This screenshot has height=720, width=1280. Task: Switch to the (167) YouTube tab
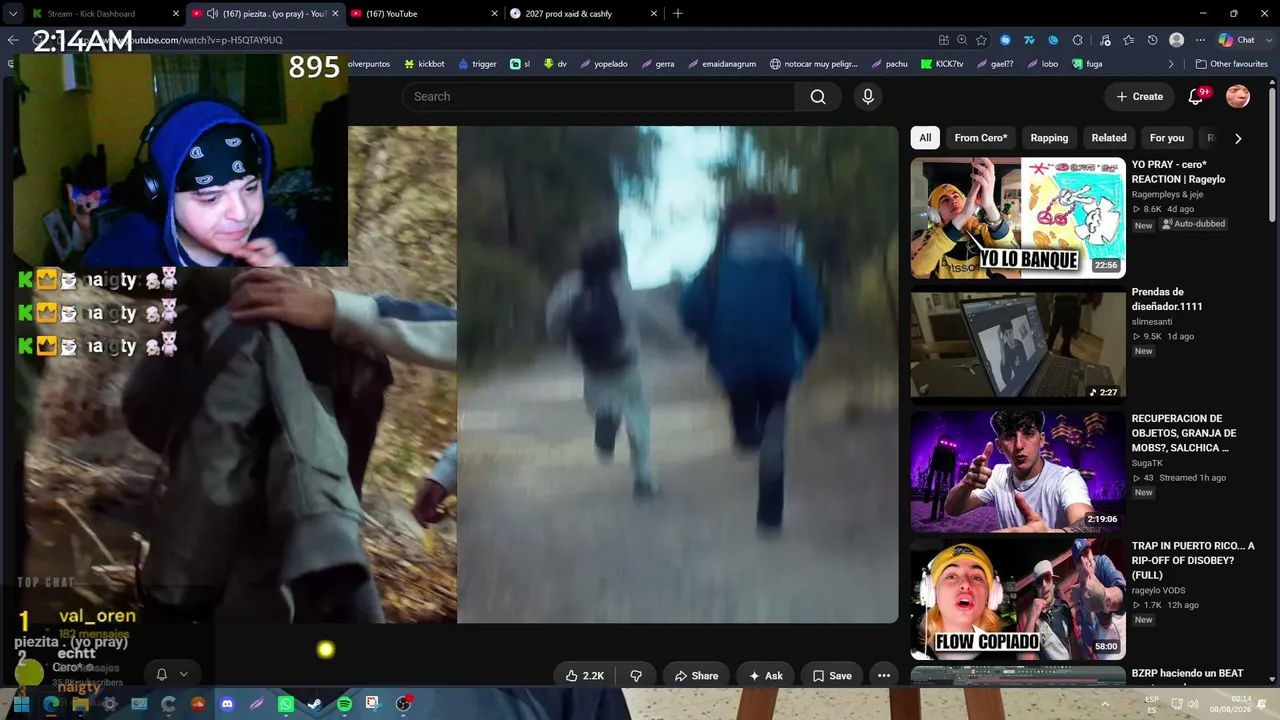tap(423, 14)
